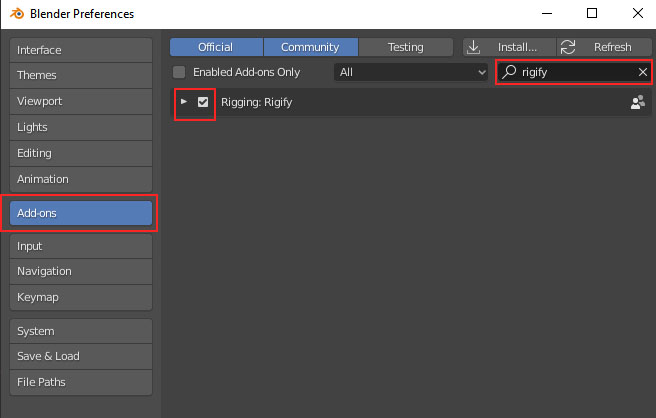Click the download icon beside Install
The width and height of the screenshot is (656, 418).
click(473, 47)
